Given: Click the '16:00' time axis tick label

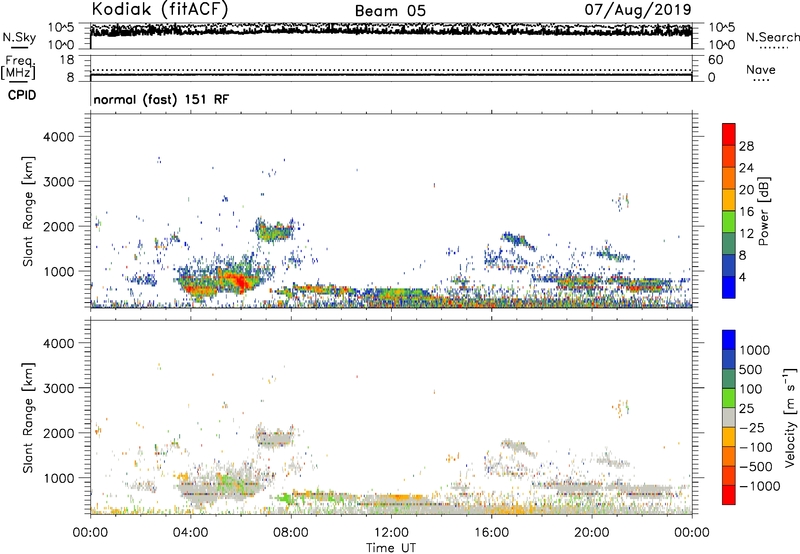Looking at the screenshot, I should (491, 533).
